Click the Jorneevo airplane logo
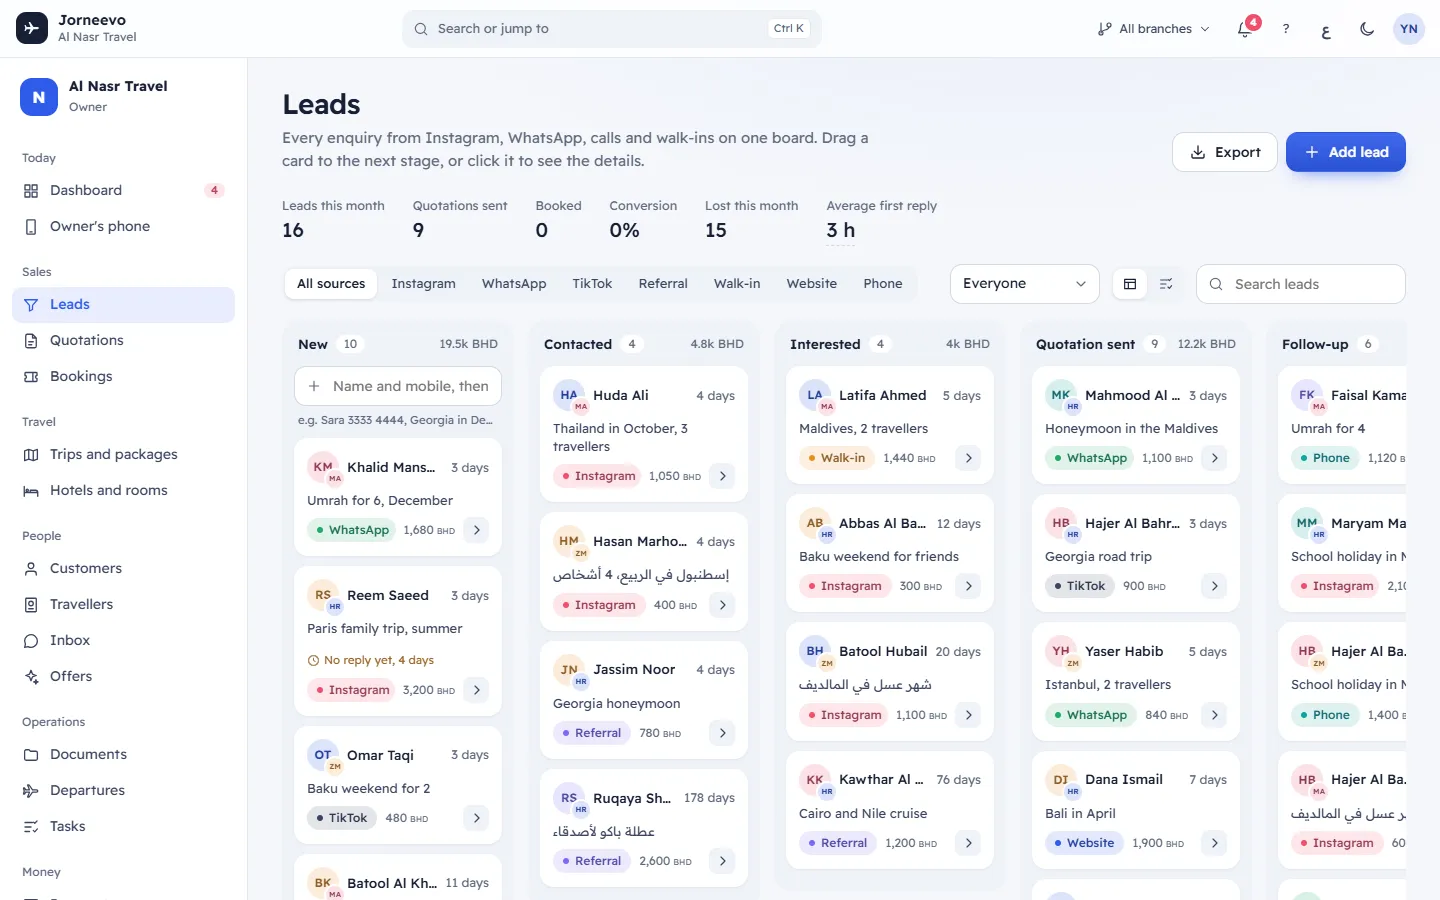 tap(32, 28)
